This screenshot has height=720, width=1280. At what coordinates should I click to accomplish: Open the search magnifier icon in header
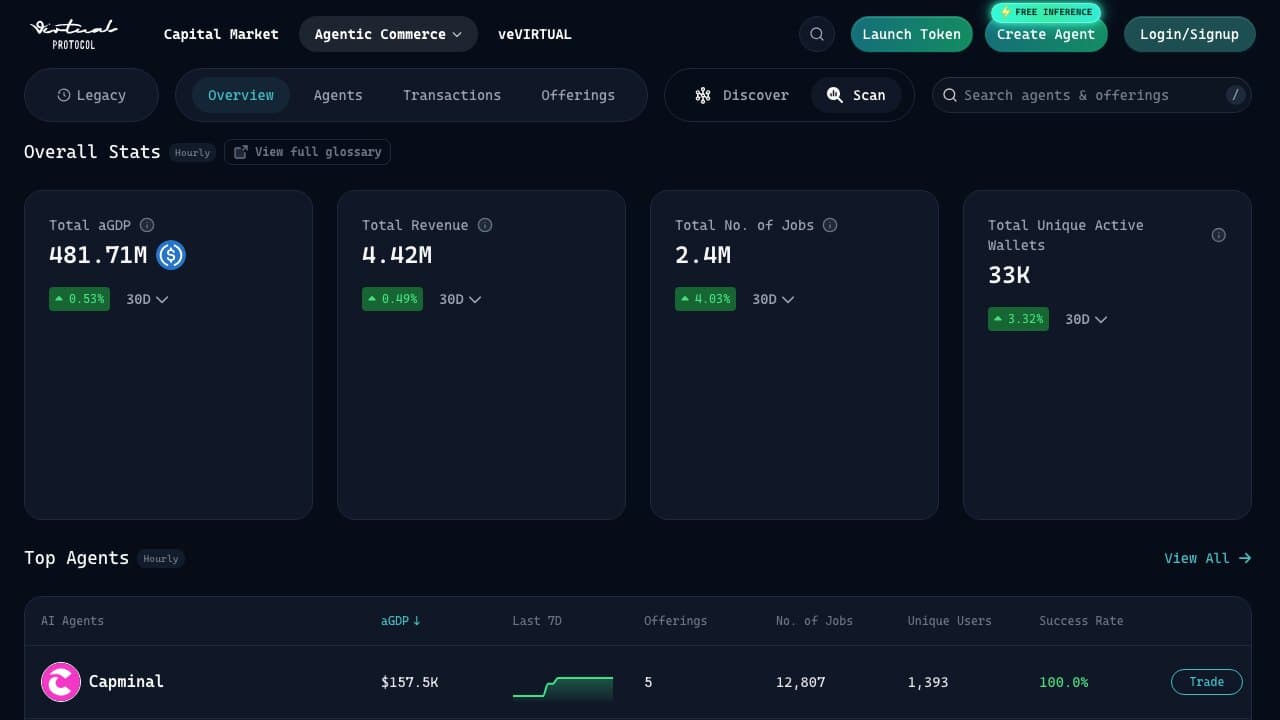[817, 34]
